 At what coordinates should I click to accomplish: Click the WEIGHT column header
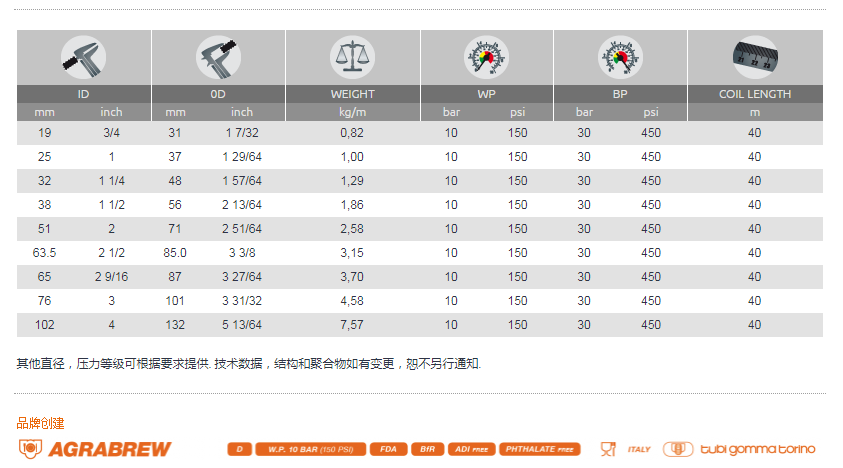(352, 94)
